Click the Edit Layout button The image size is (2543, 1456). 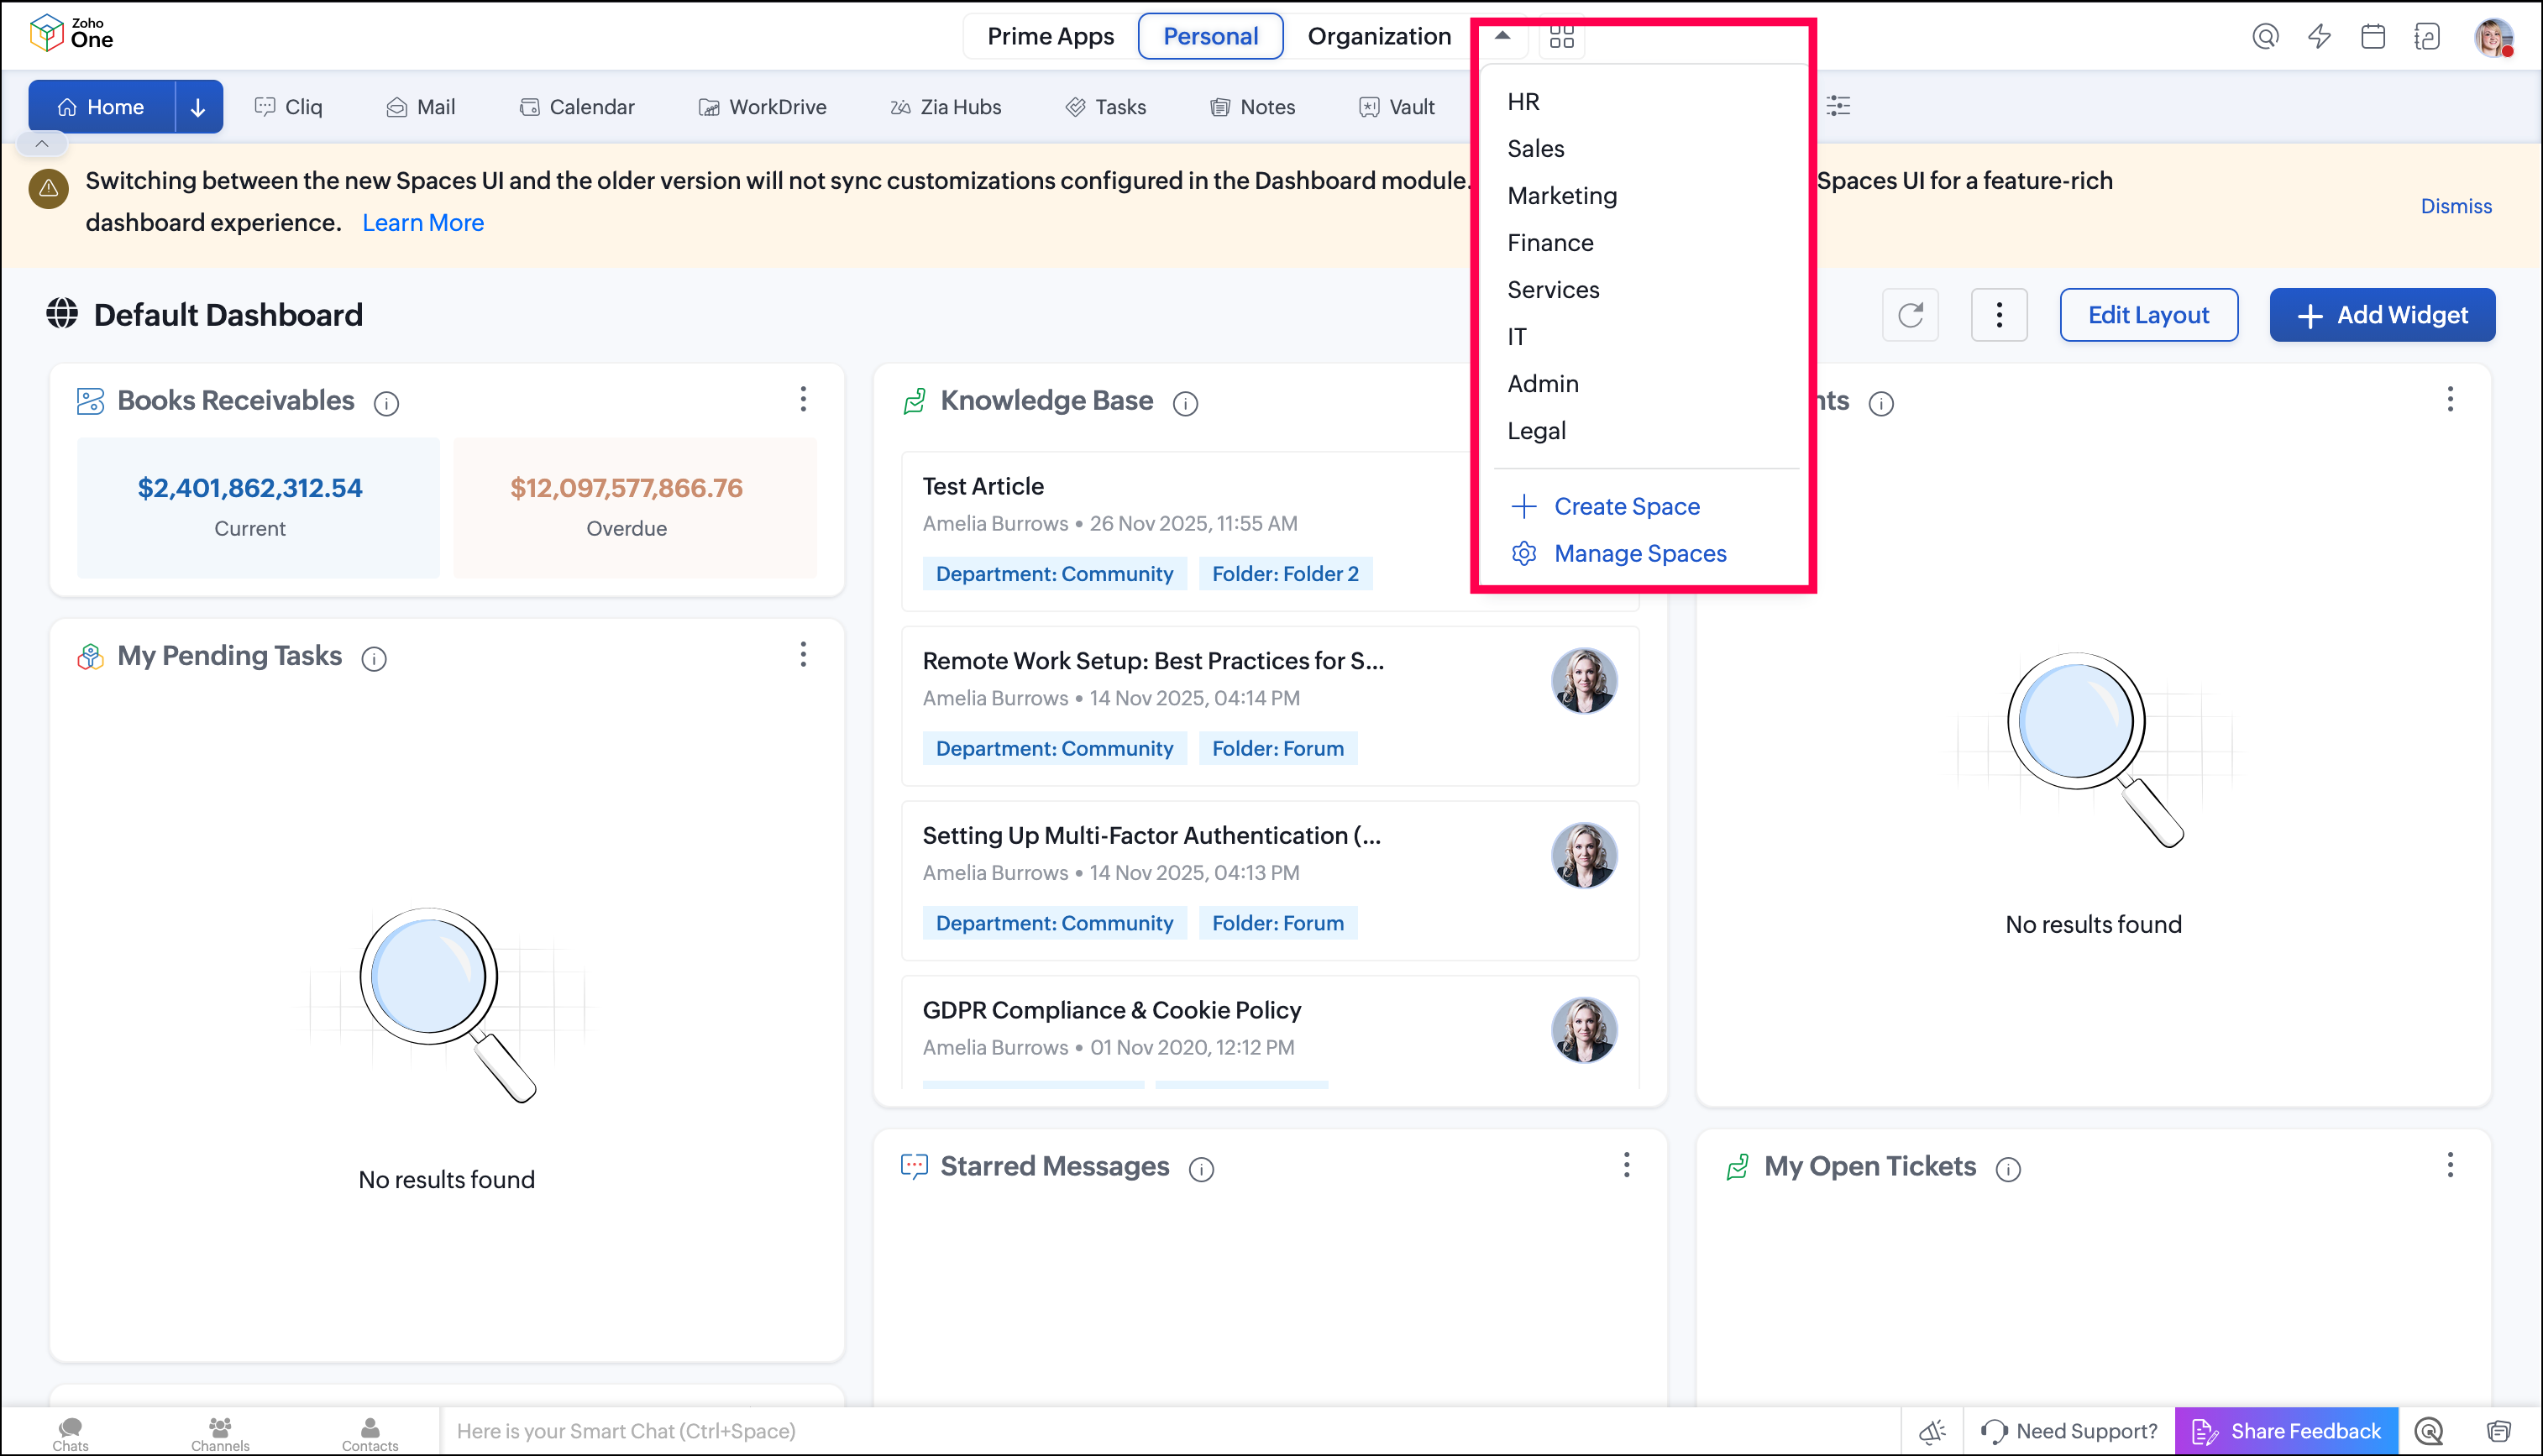pyautogui.click(x=2148, y=315)
